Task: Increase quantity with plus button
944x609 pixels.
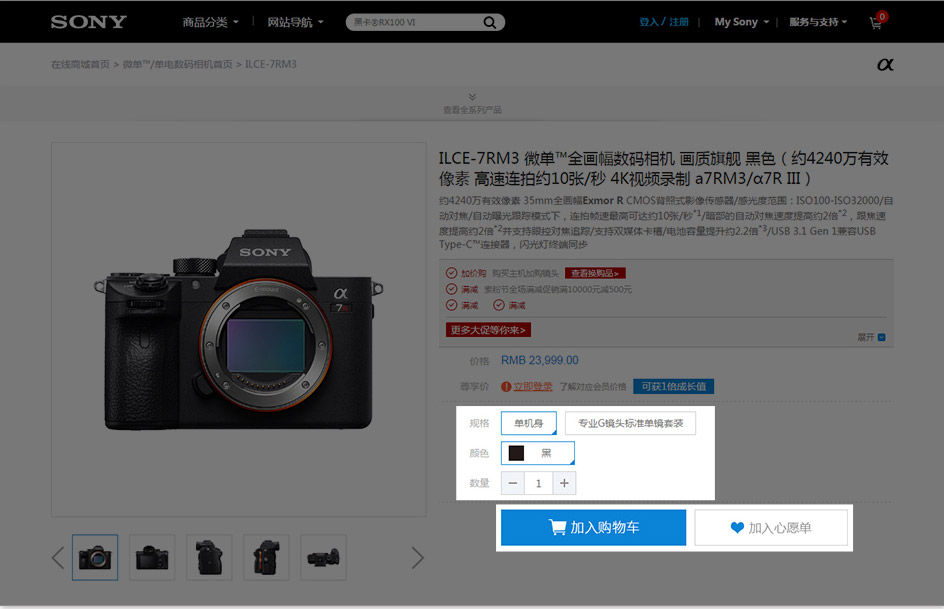Action: (564, 483)
